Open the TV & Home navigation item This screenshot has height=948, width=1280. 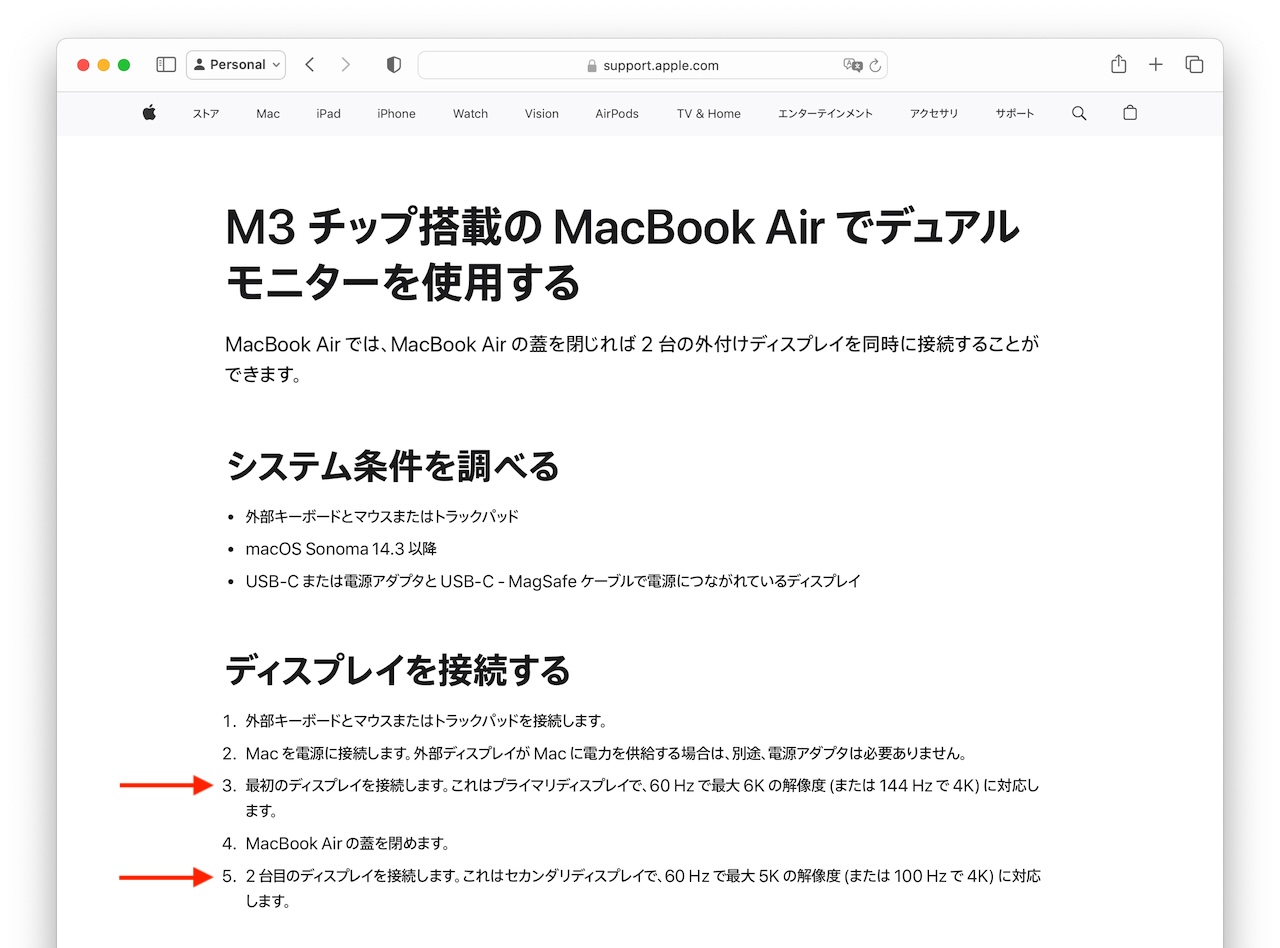click(709, 114)
